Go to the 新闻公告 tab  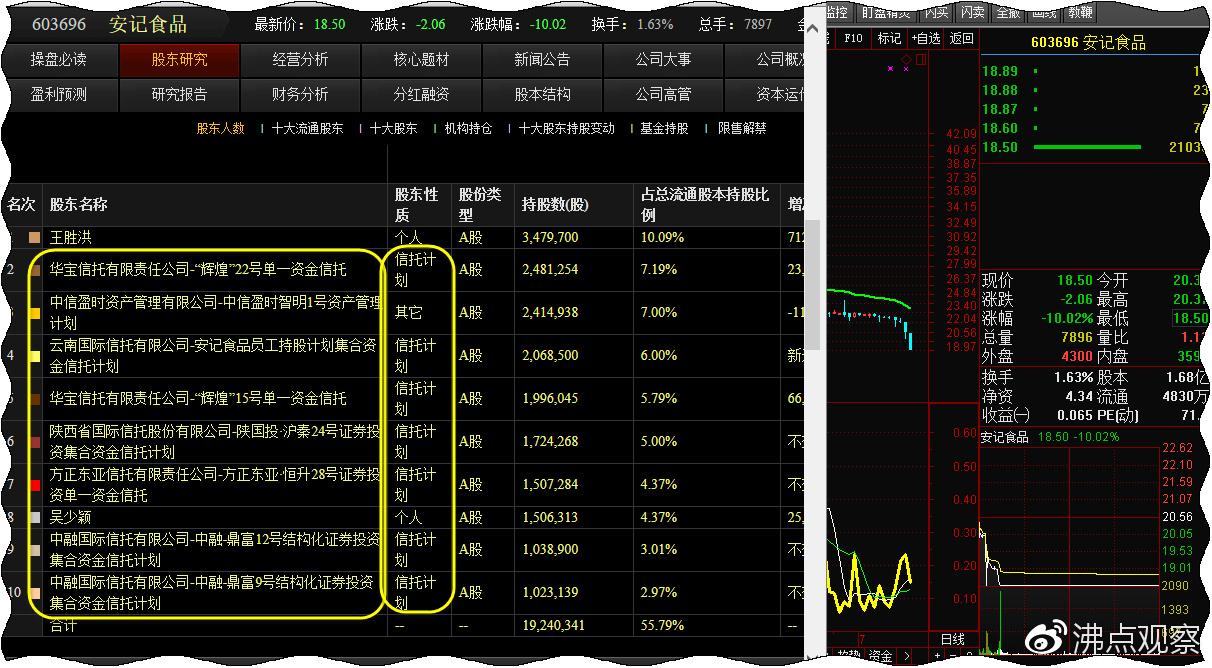click(543, 60)
